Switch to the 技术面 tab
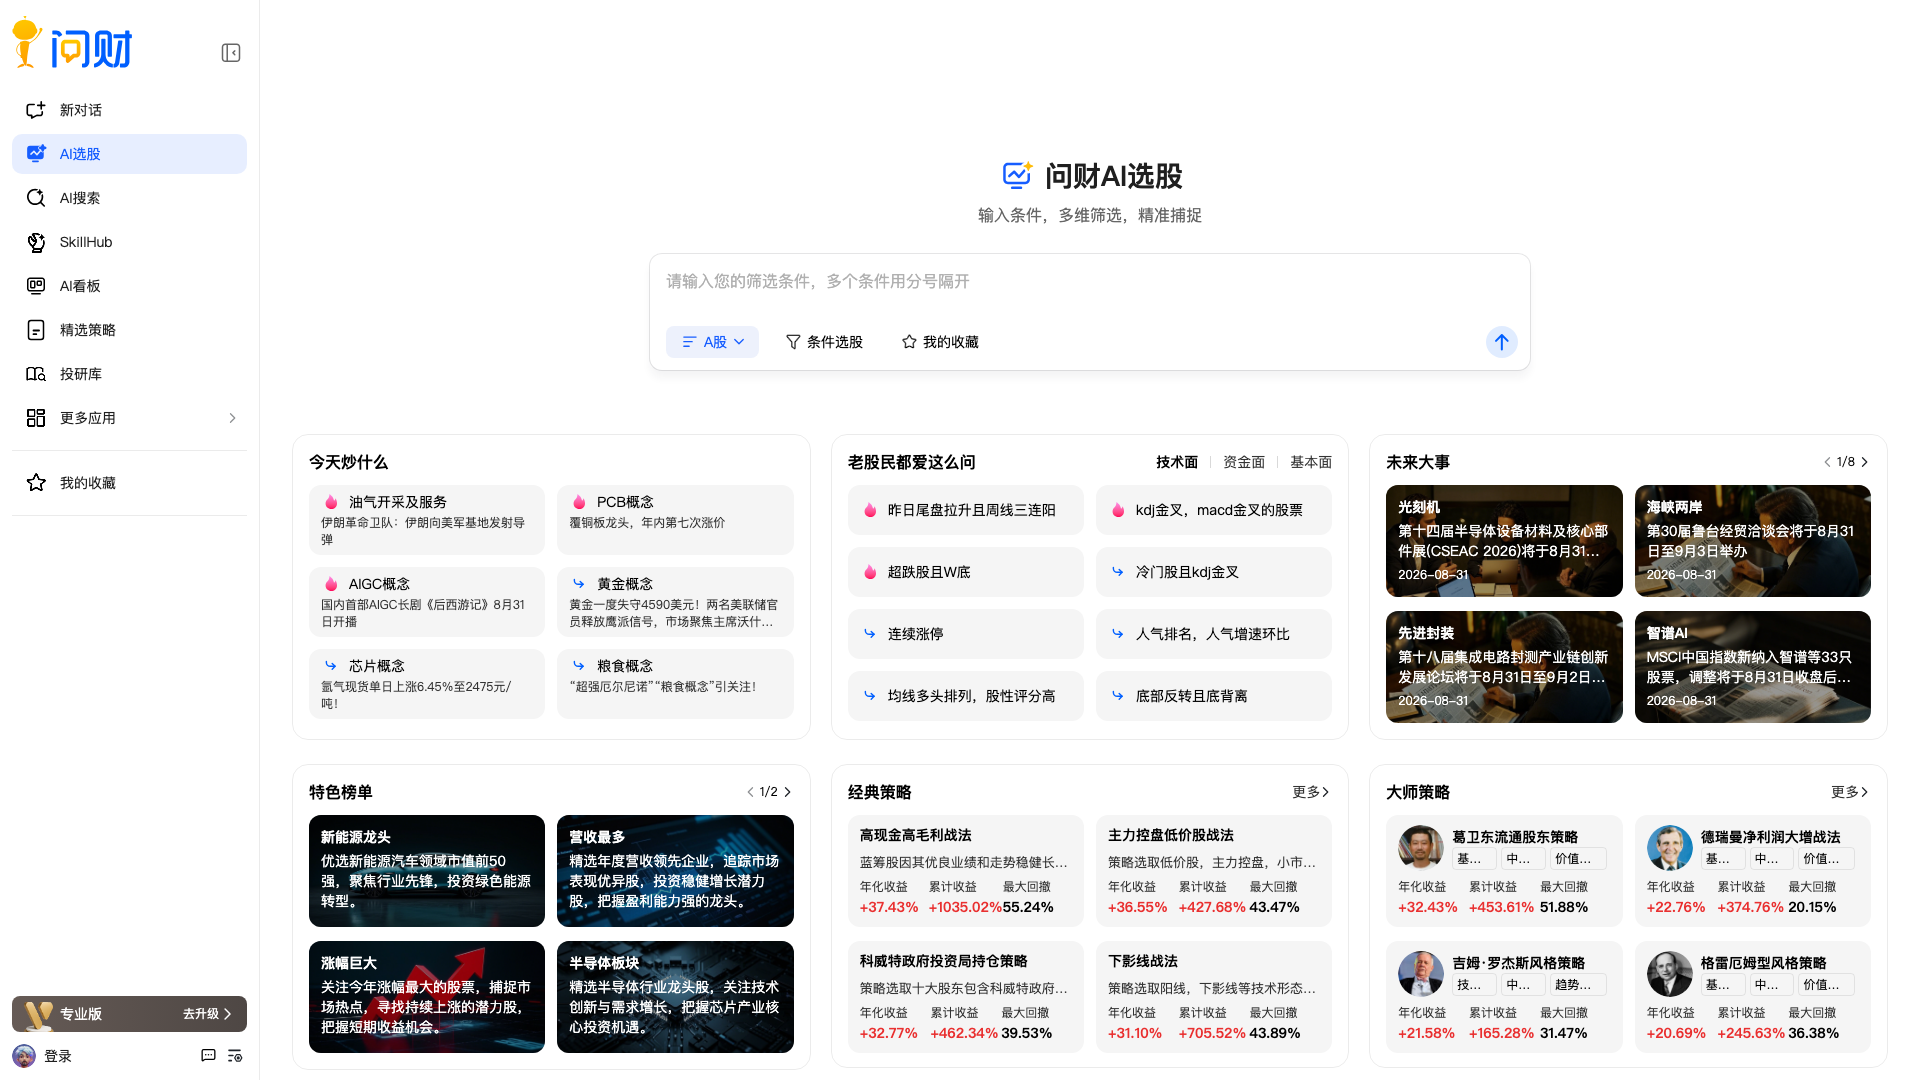This screenshot has width=1920, height=1080. [x=1177, y=462]
